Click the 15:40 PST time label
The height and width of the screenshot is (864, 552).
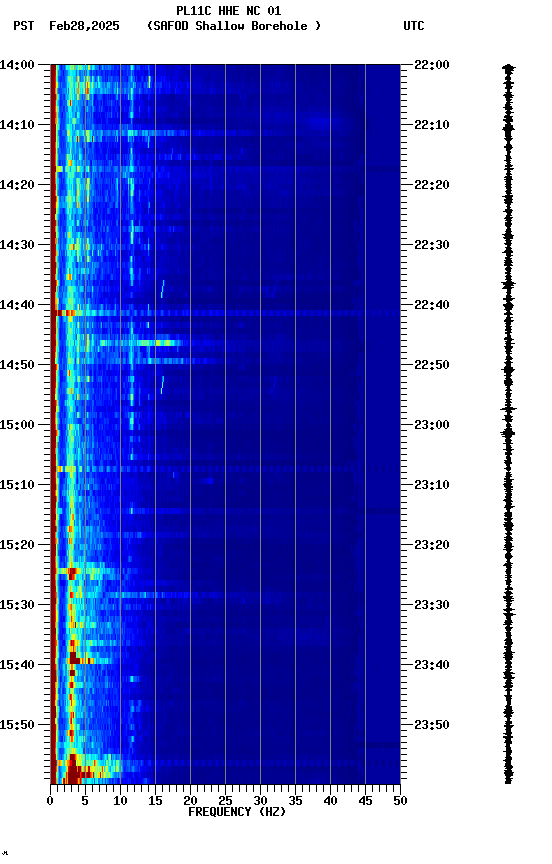point(17,665)
